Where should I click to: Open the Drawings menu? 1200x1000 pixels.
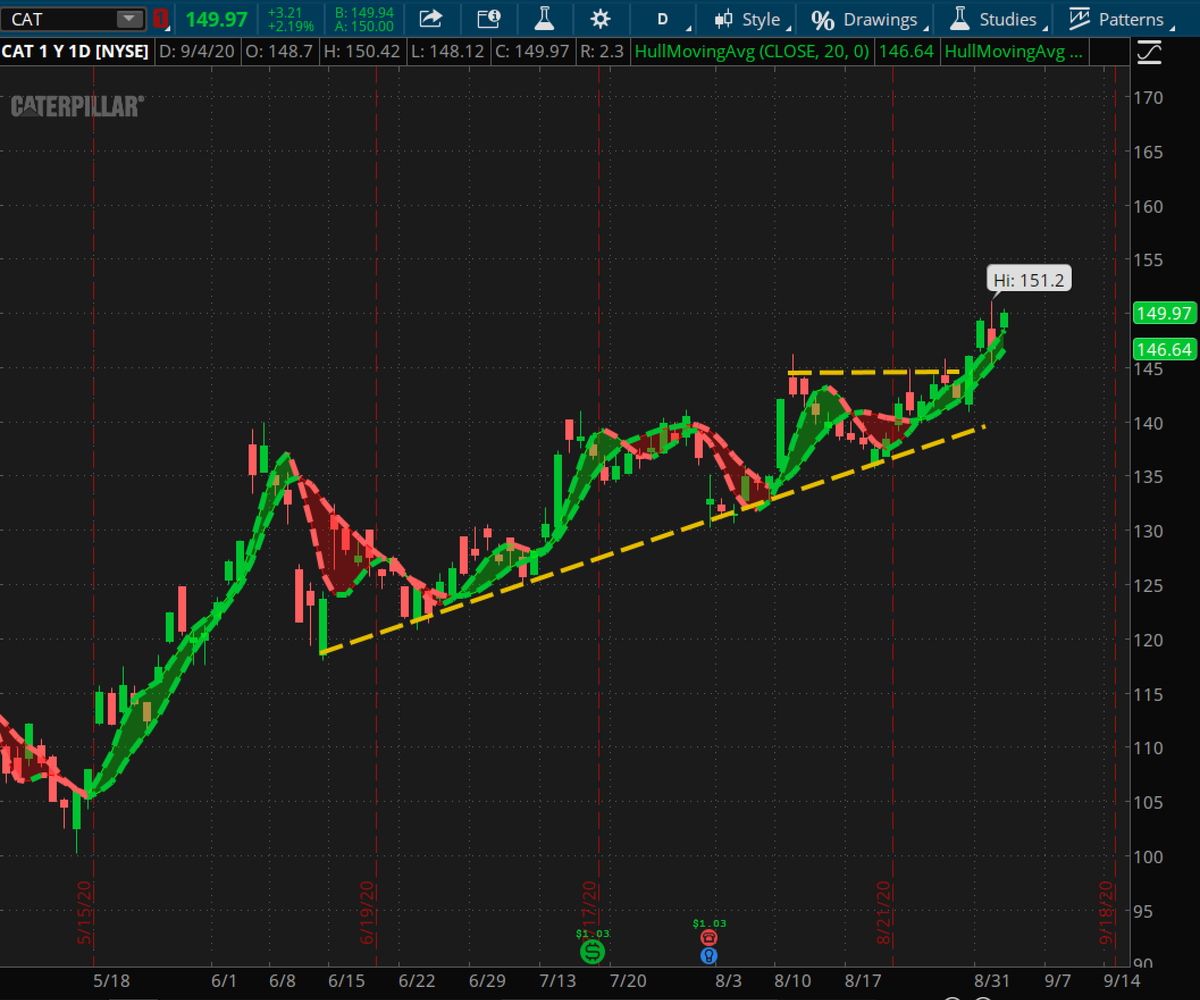(x=868, y=19)
